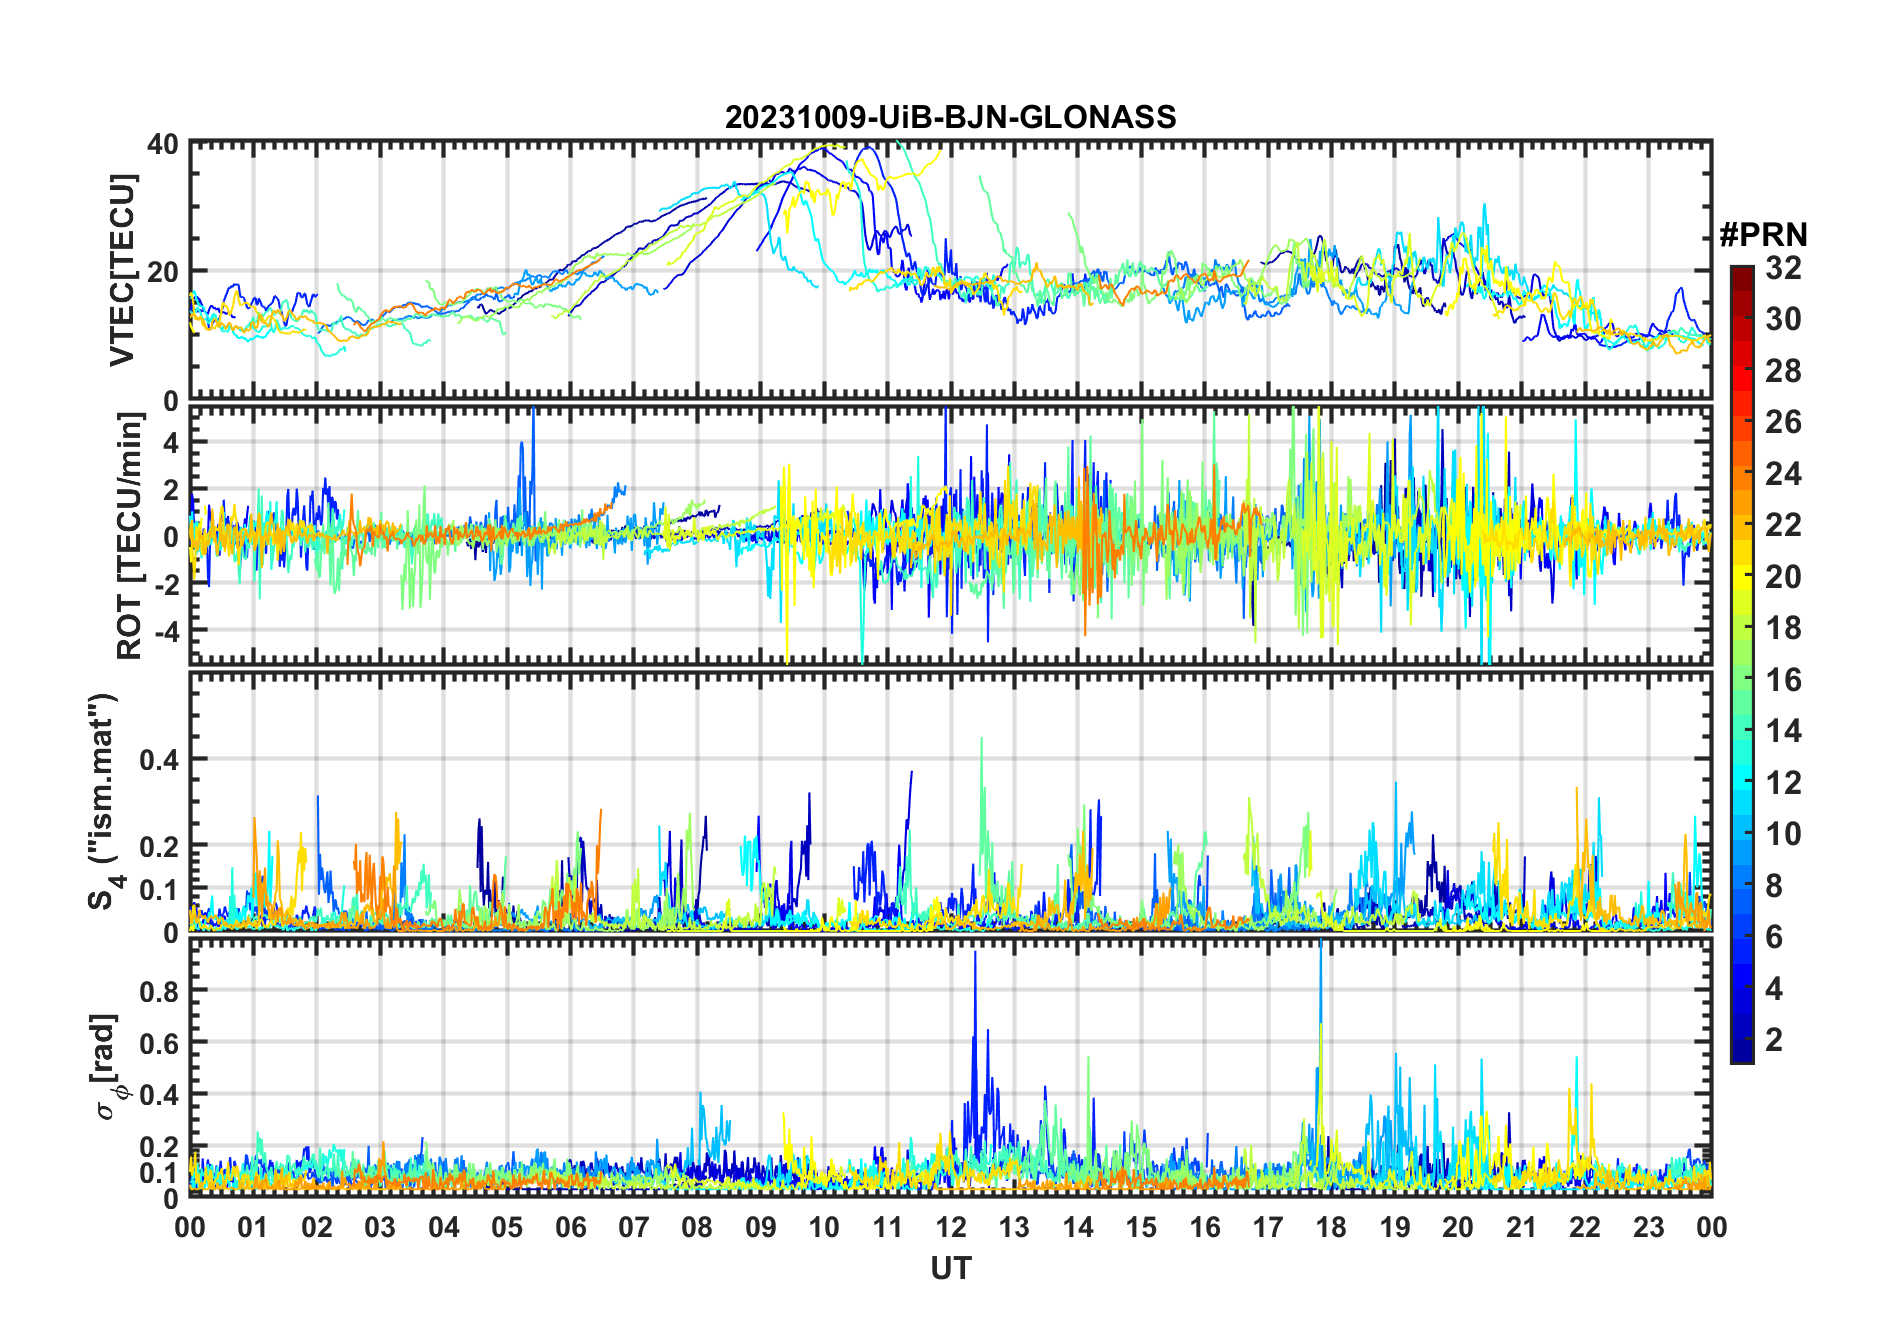Click colorbar tick label 22
The image size is (1902, 1330).
[1783, 525]
